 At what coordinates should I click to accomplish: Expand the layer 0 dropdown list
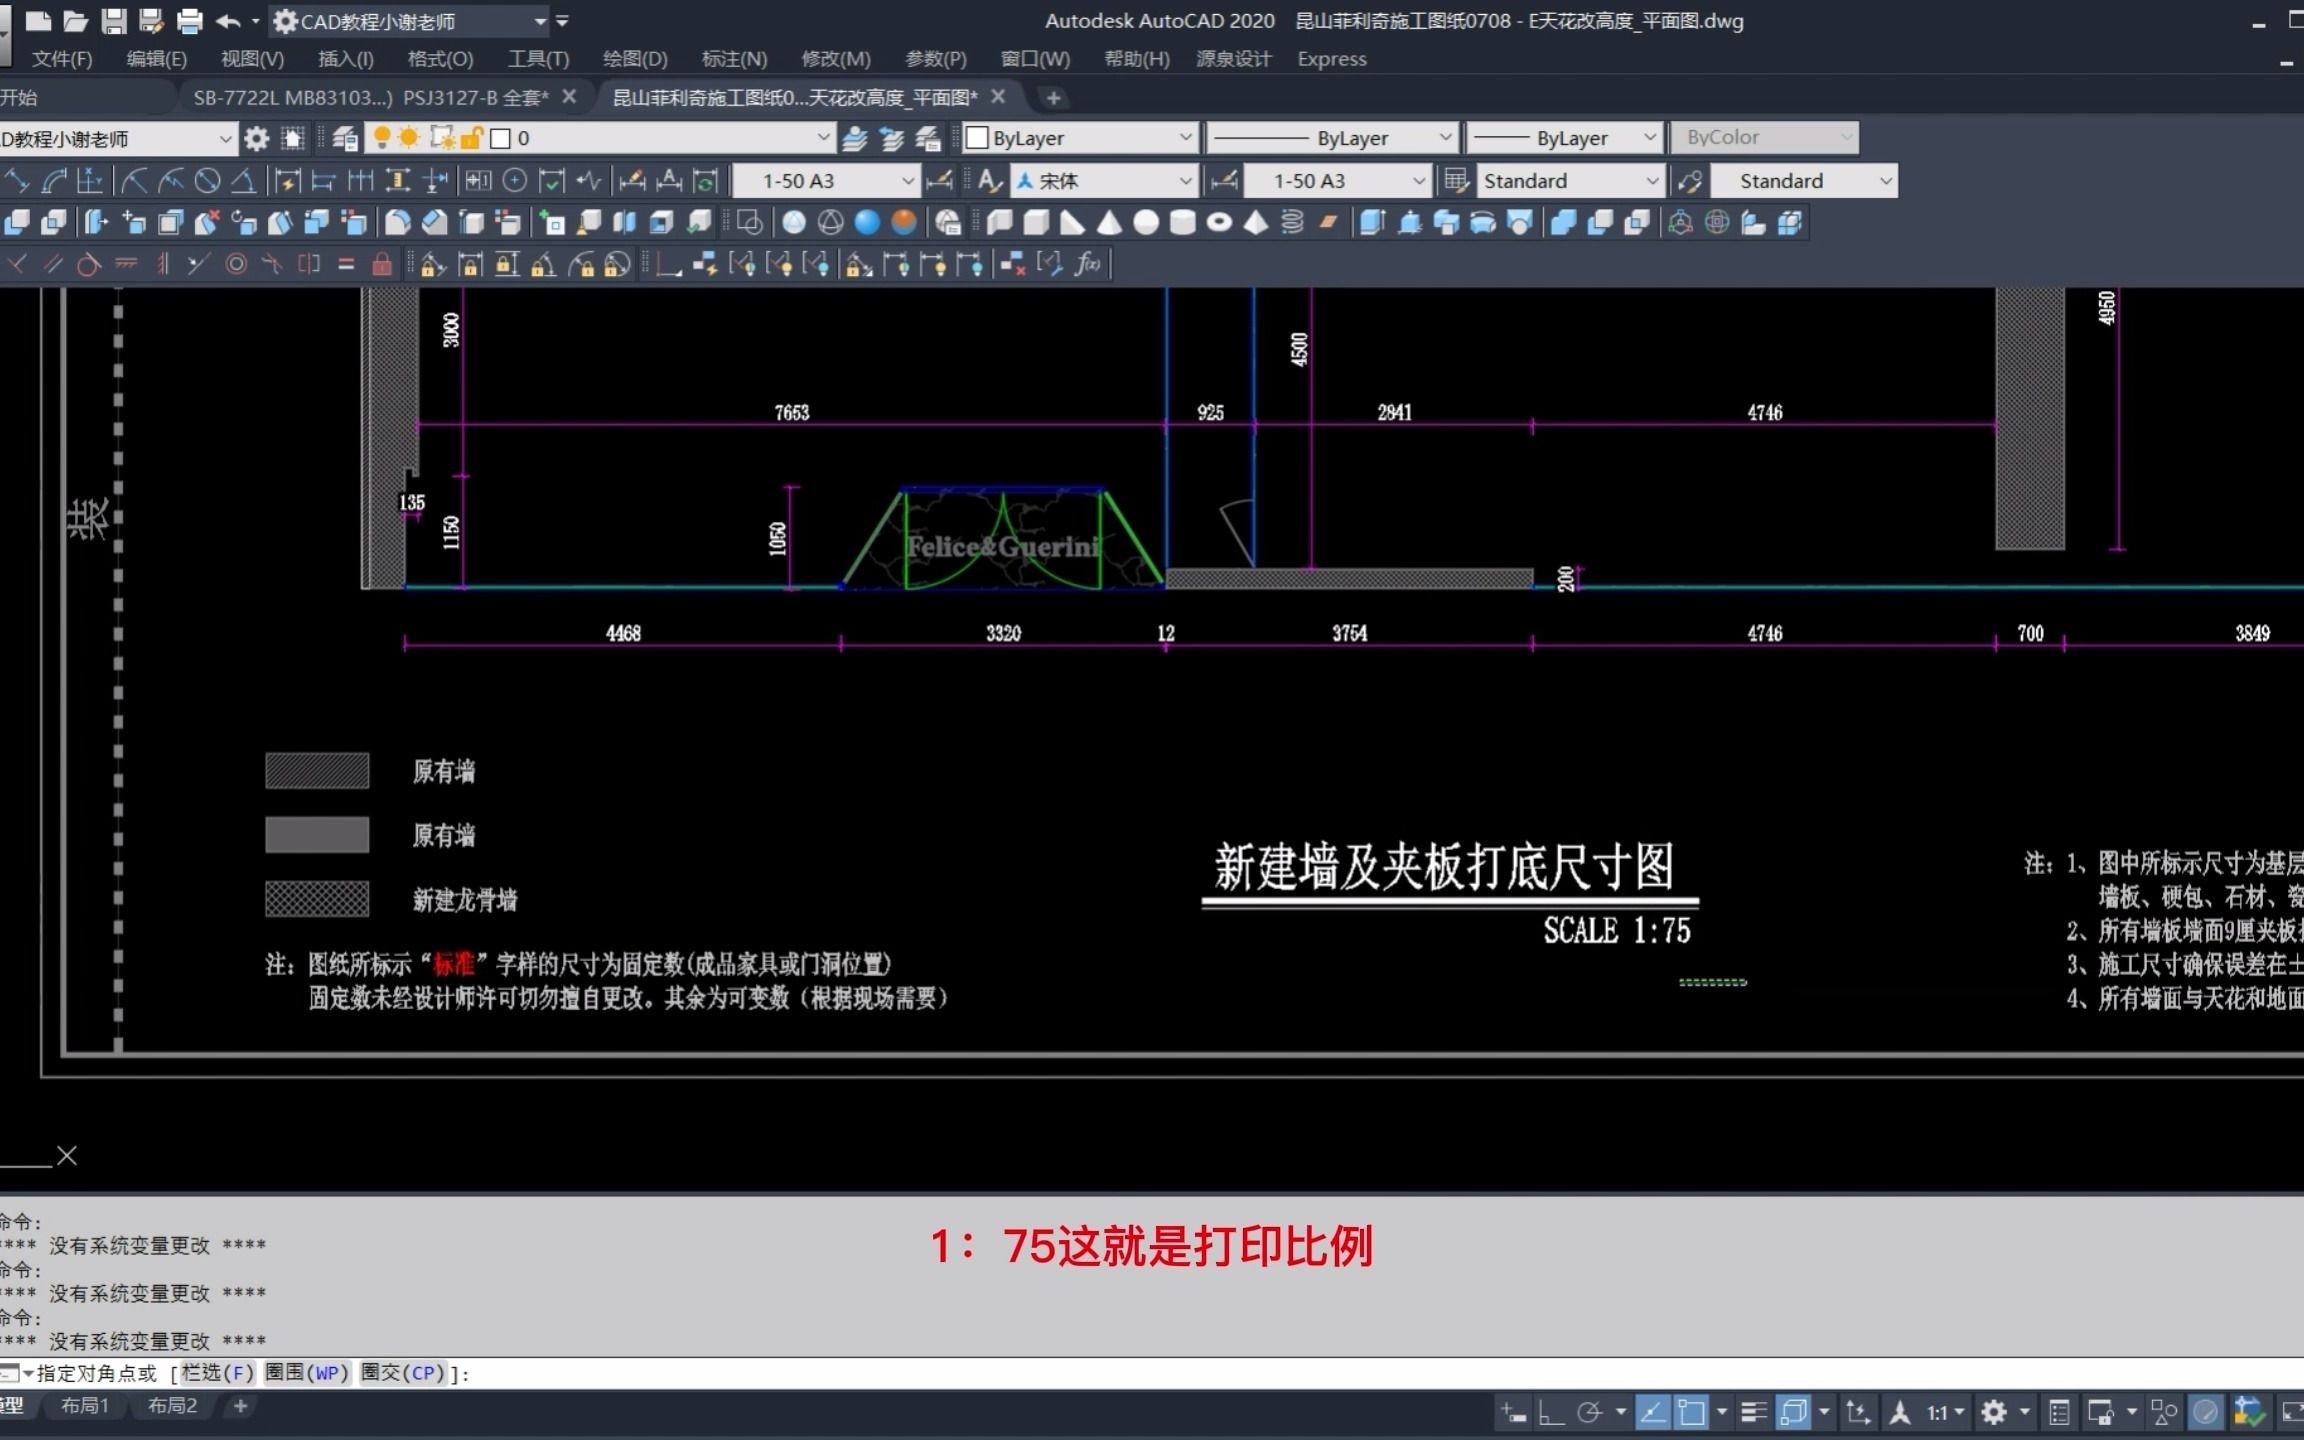pyautogui.click(x=822, y=138)
